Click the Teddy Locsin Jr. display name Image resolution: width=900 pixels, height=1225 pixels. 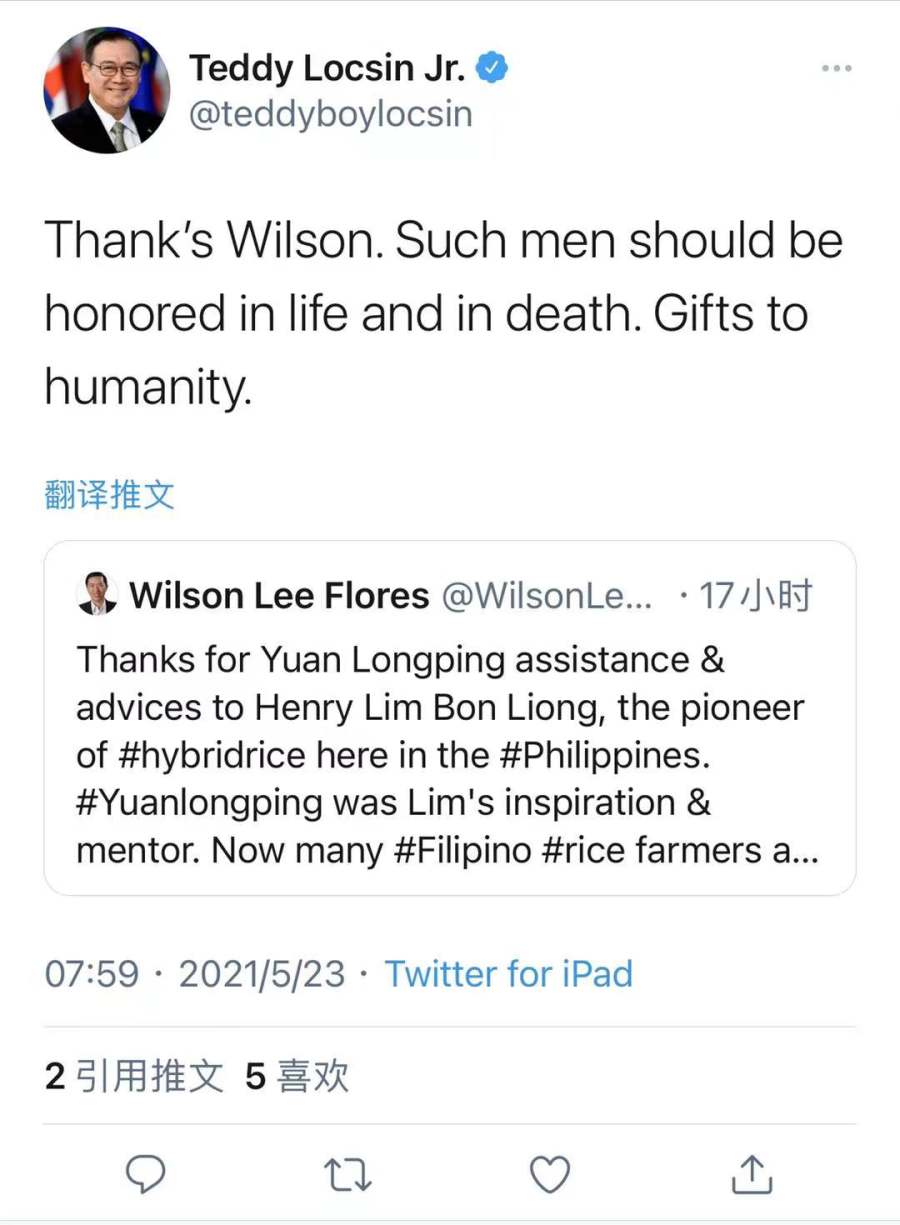coord(328,68)
